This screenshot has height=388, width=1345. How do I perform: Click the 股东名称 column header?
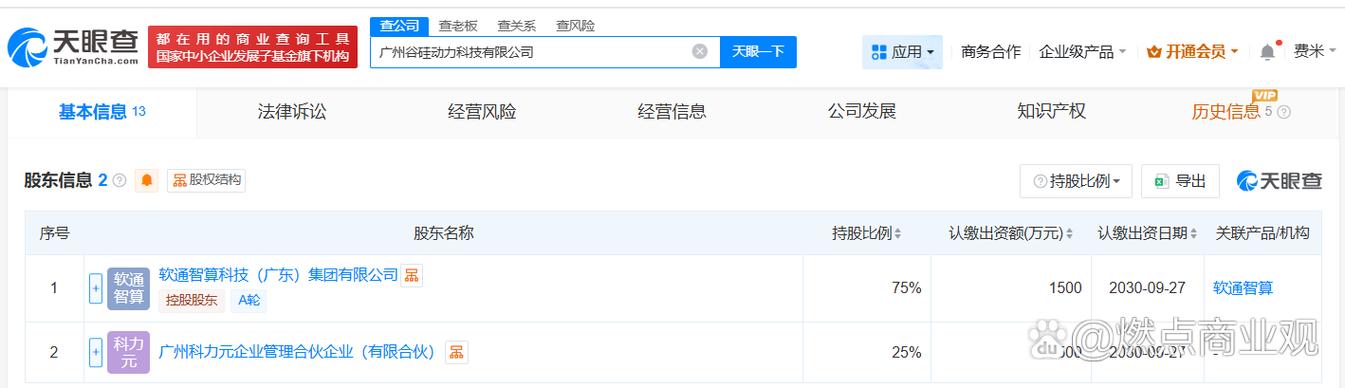(443, 233)
